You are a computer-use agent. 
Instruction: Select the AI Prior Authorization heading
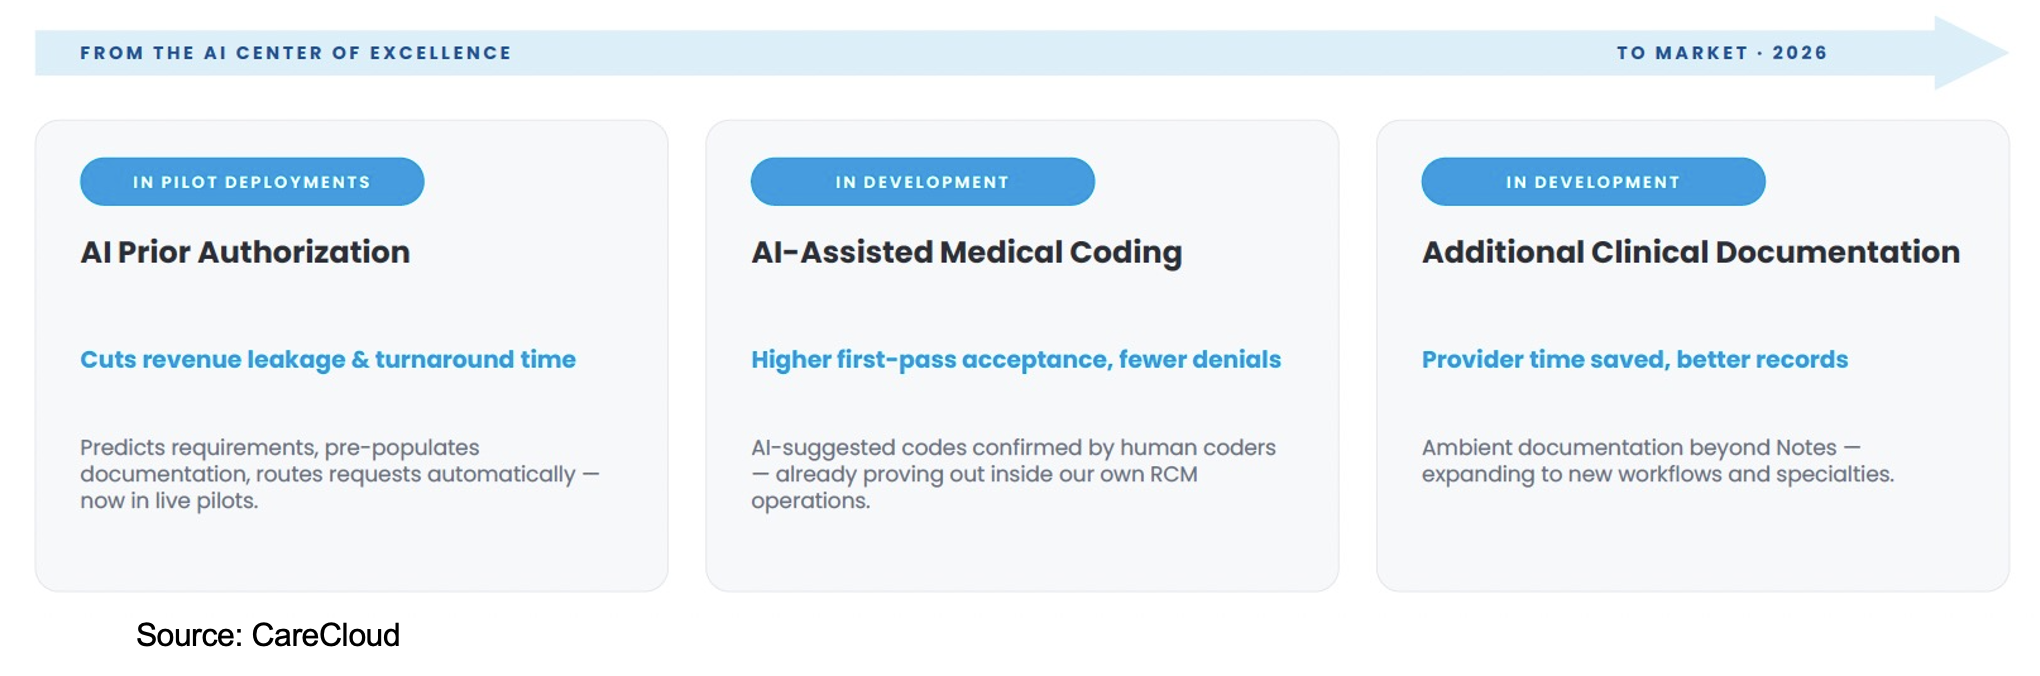click(245, 252)
